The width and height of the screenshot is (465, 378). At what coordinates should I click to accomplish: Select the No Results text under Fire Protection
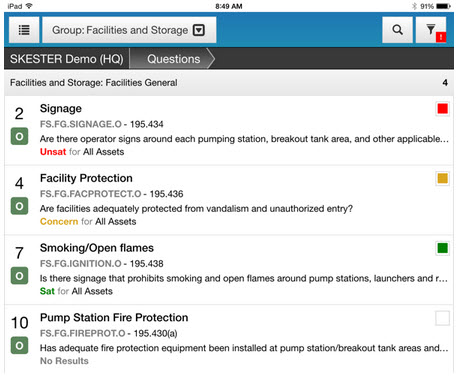(x=64, y=361)
